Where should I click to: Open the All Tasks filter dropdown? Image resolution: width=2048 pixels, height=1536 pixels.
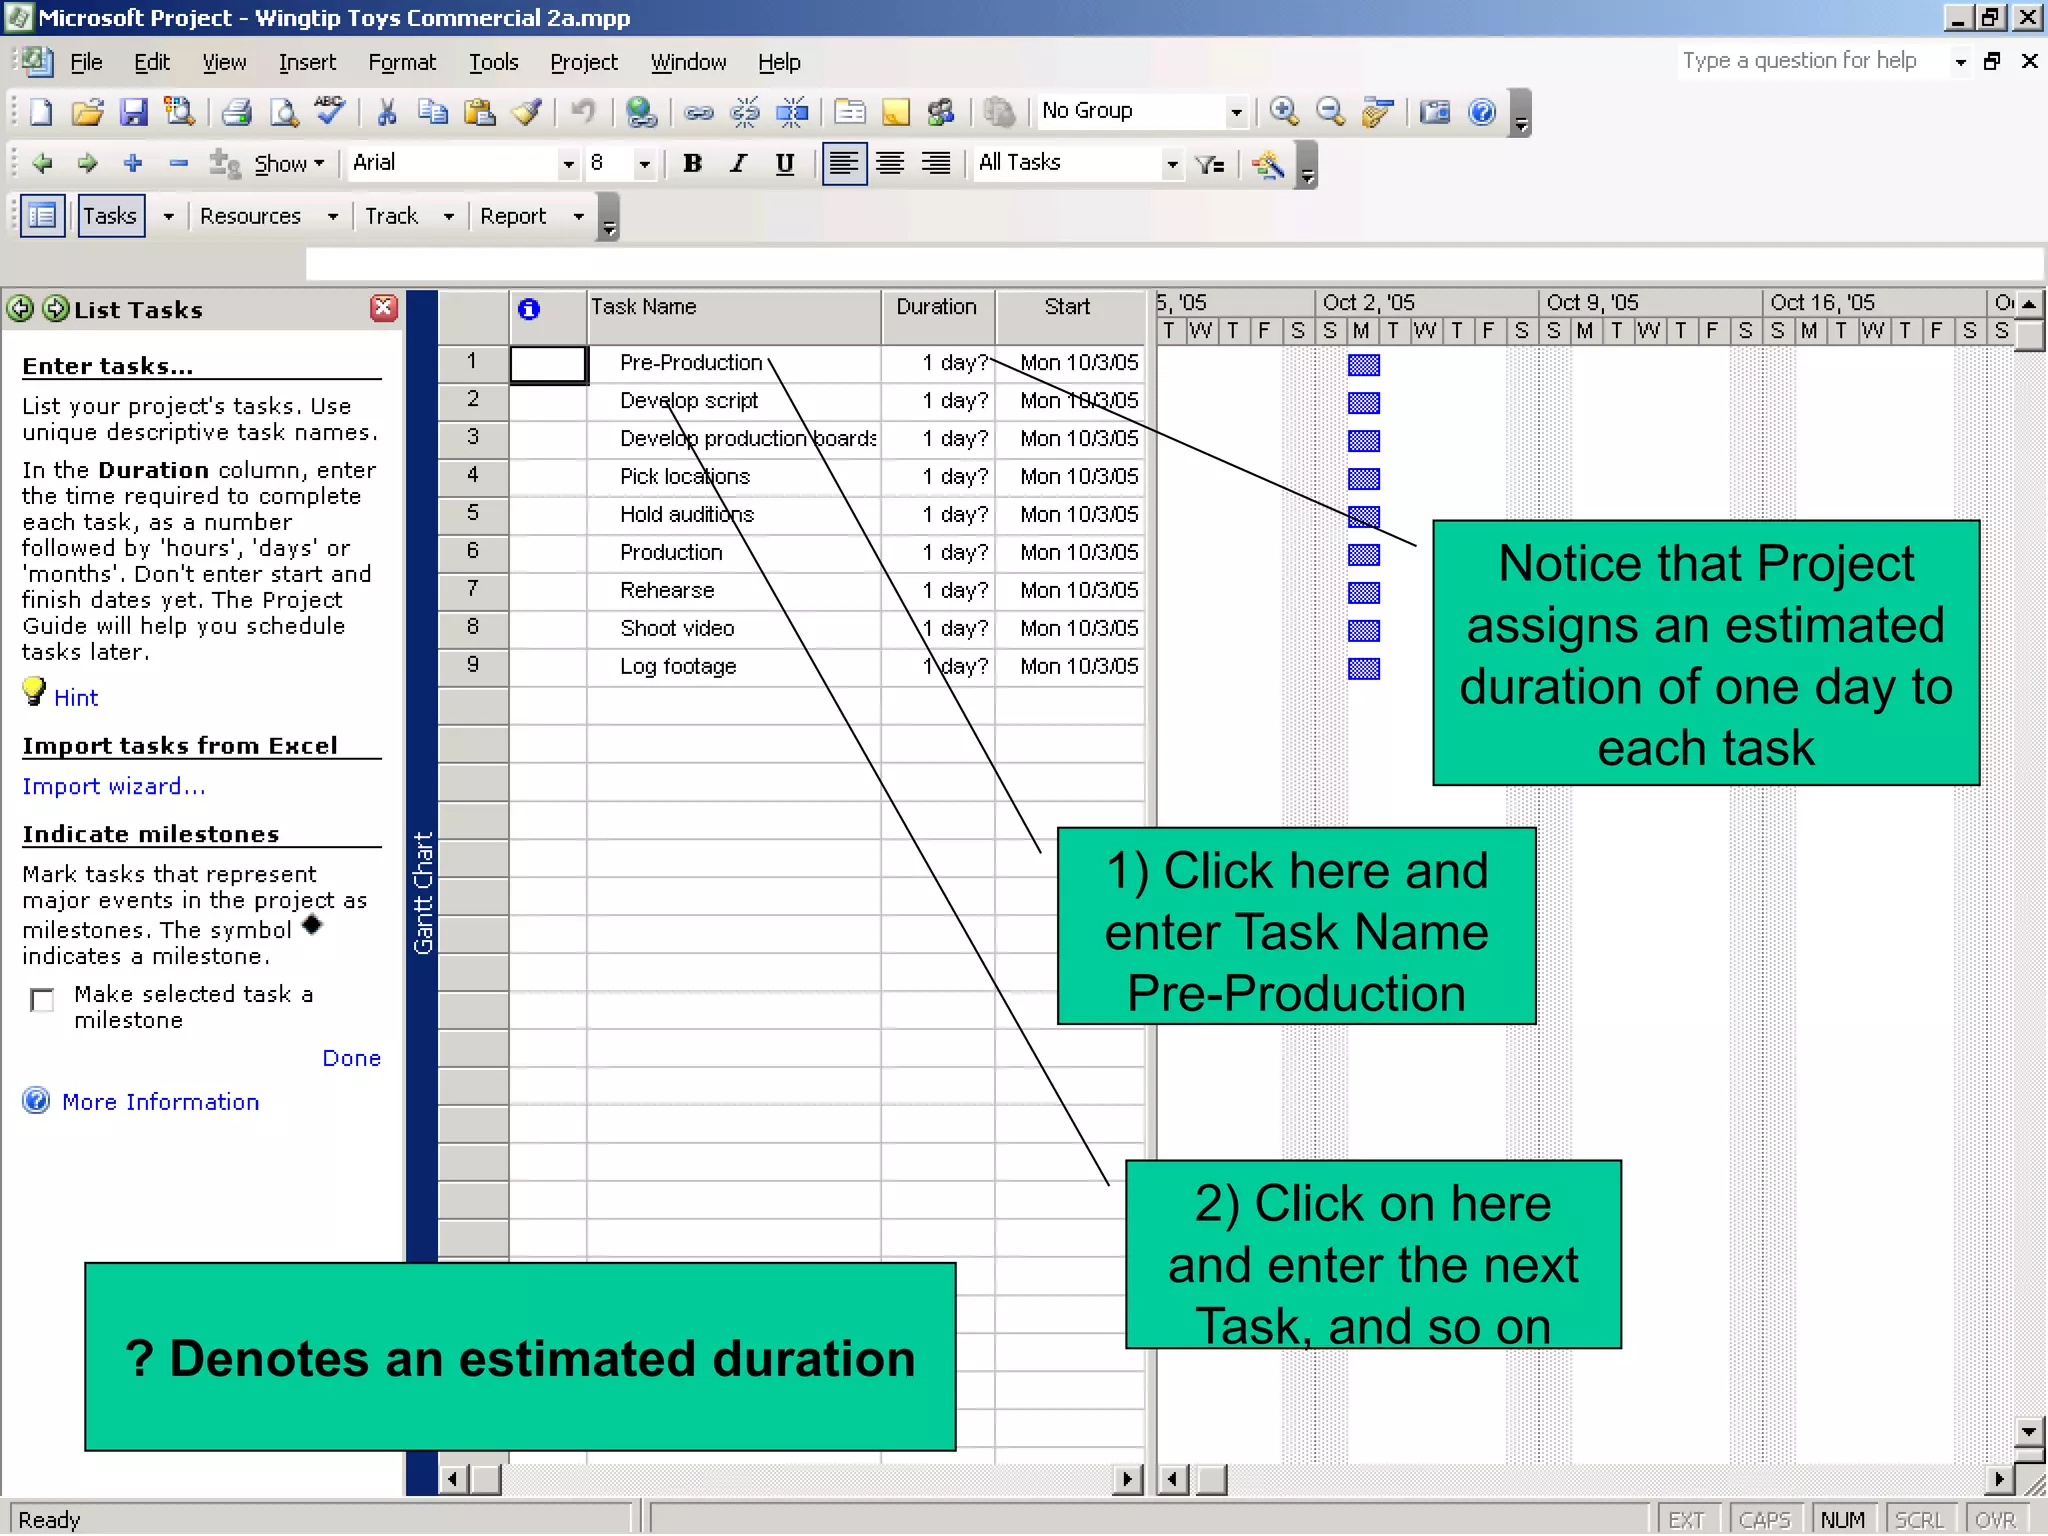click(1172, 164)
